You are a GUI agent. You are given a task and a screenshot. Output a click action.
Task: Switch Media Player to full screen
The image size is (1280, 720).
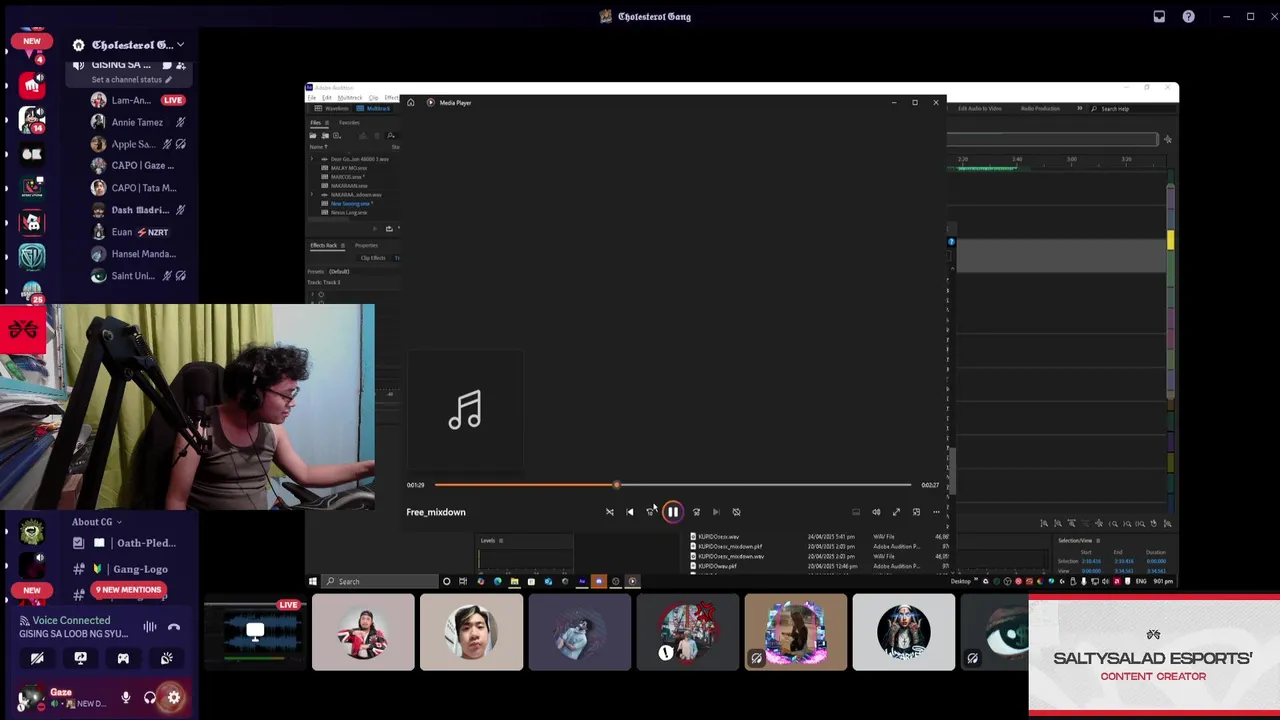896,512
